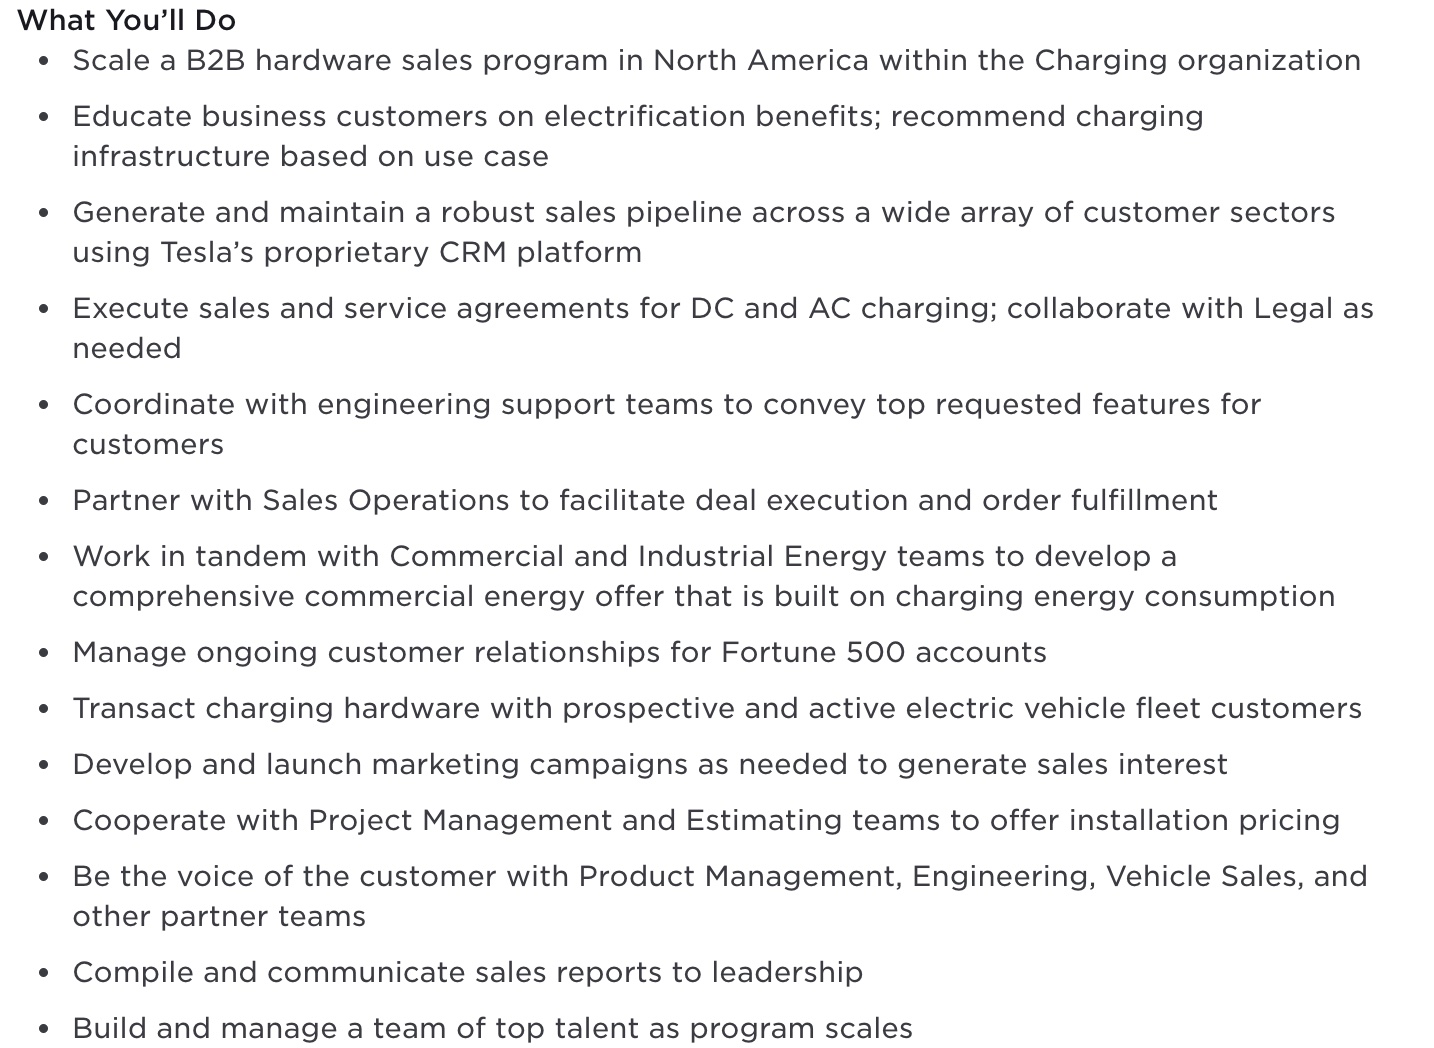Click the 'What You'll Do' heading
Screen dimensions: 1434x1048
(127, 20)
